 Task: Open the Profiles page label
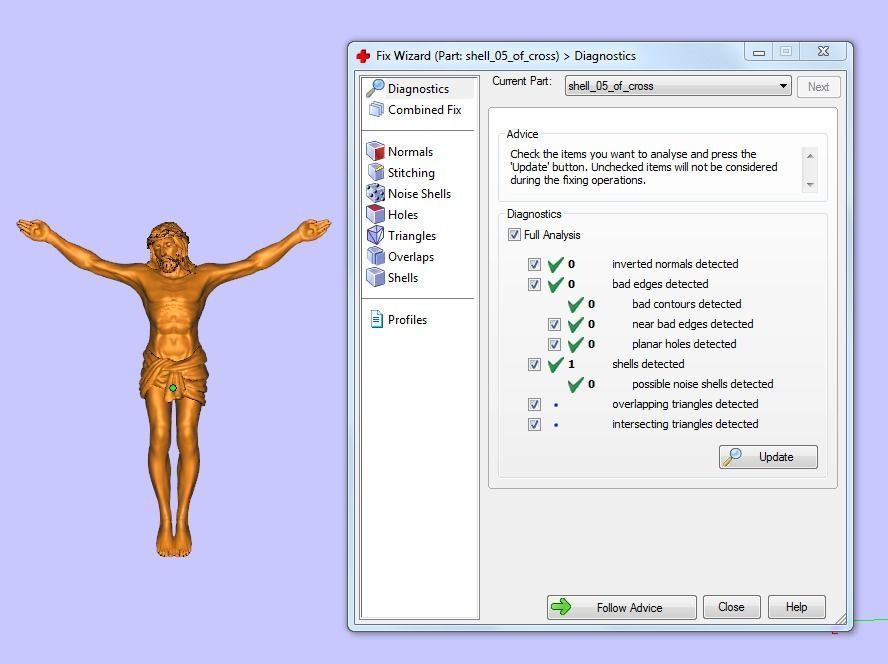pyautogui.click(x=408, y=320)
